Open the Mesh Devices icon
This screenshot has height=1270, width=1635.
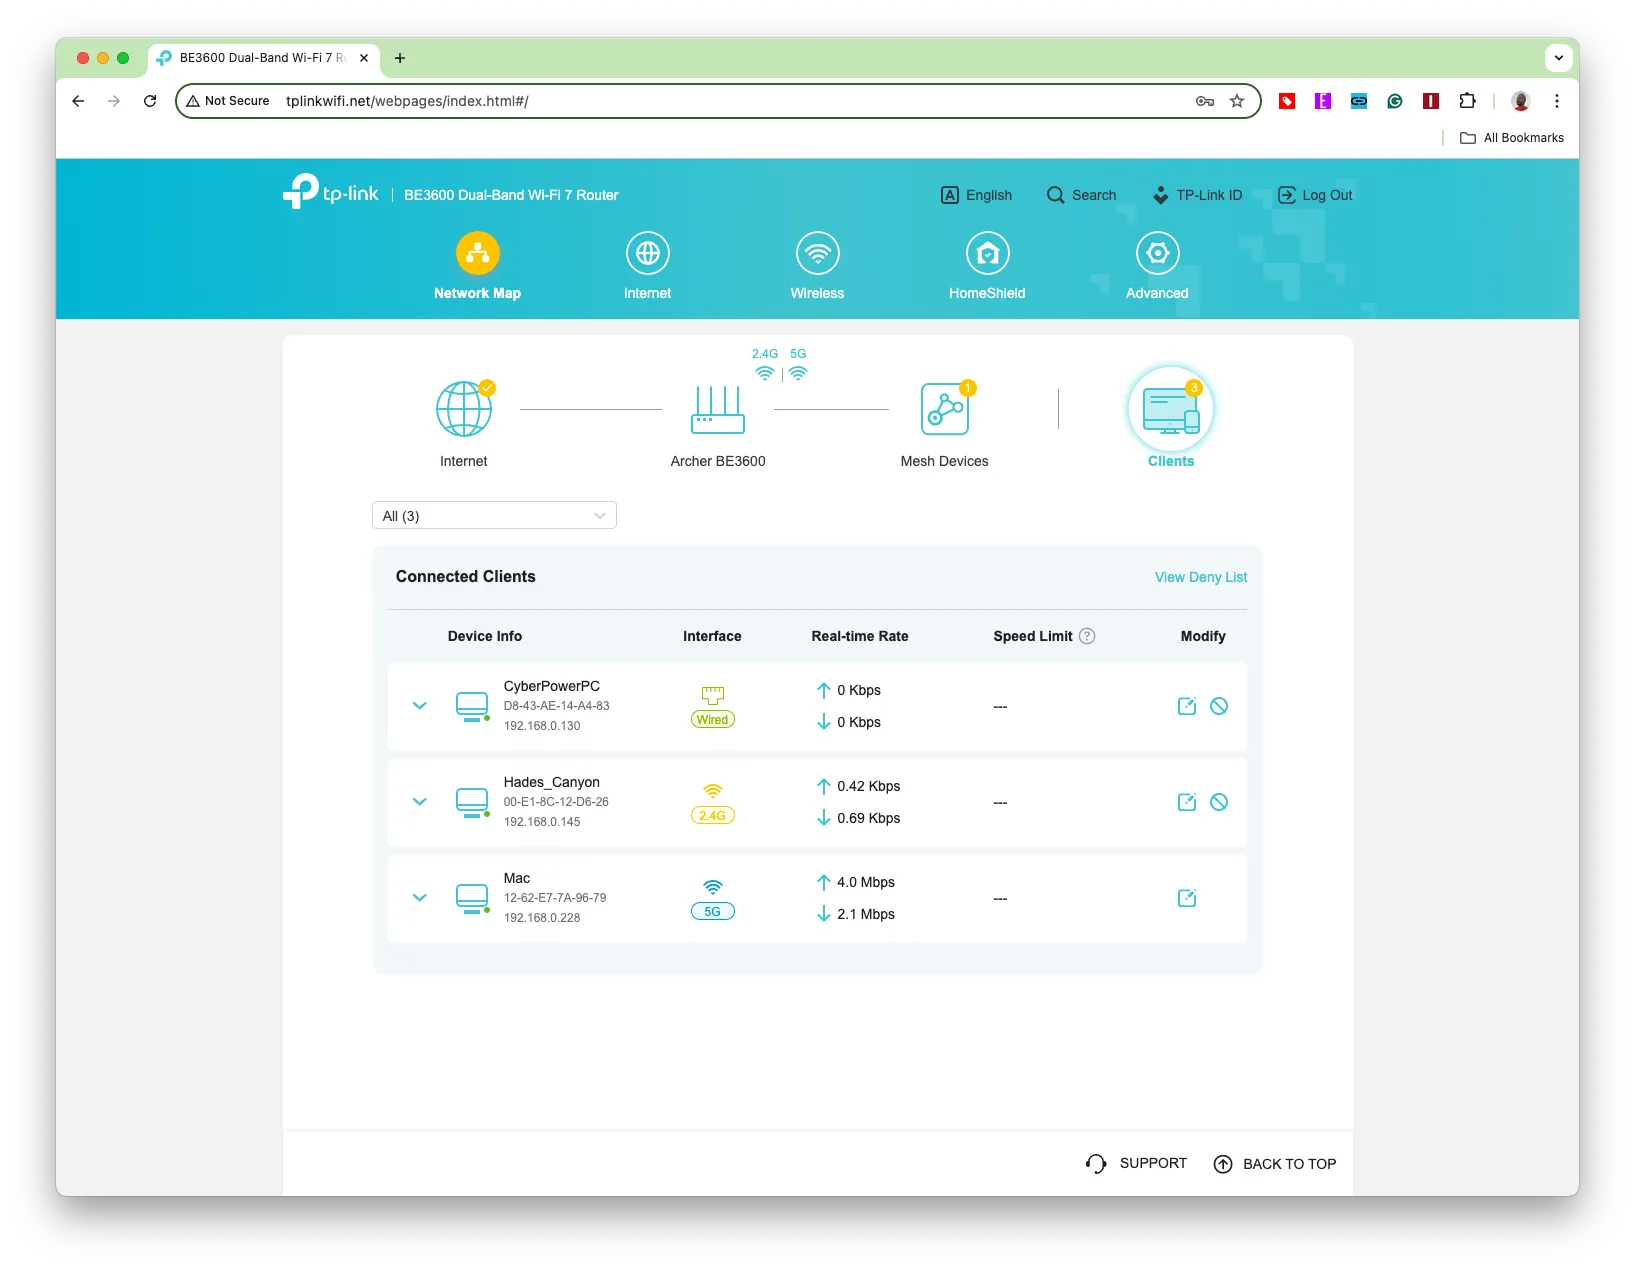pos(945,408)
